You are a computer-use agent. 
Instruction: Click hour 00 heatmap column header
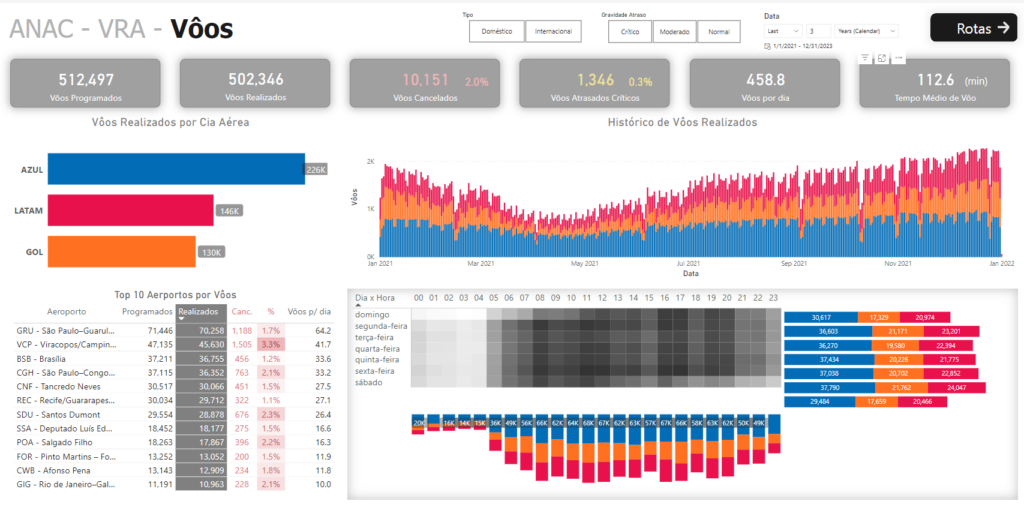coord(419,298)
